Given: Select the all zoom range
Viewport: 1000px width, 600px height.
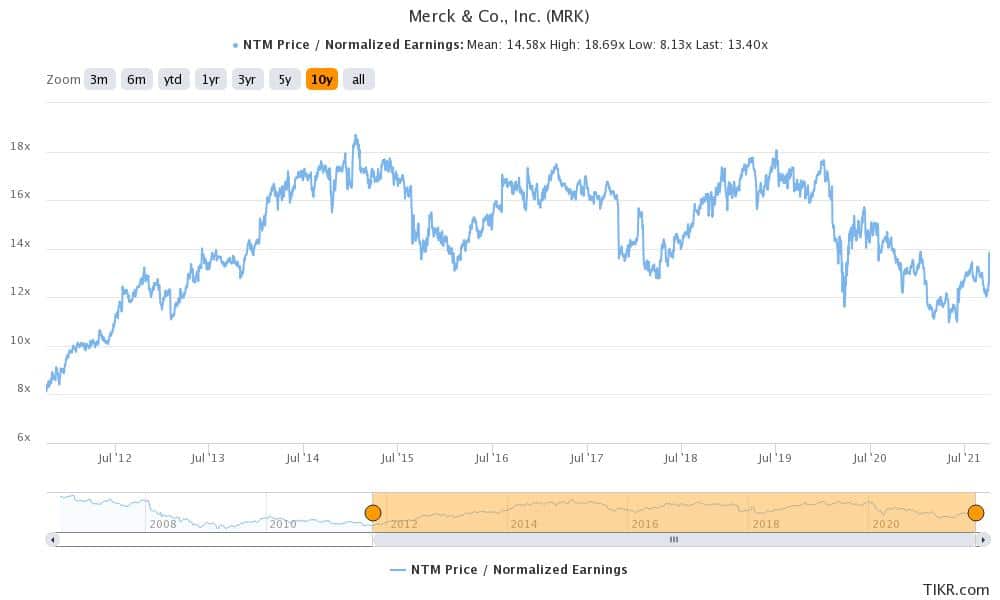Looking at the screenshot, I should pyautogui.click(x=358, y=80).
